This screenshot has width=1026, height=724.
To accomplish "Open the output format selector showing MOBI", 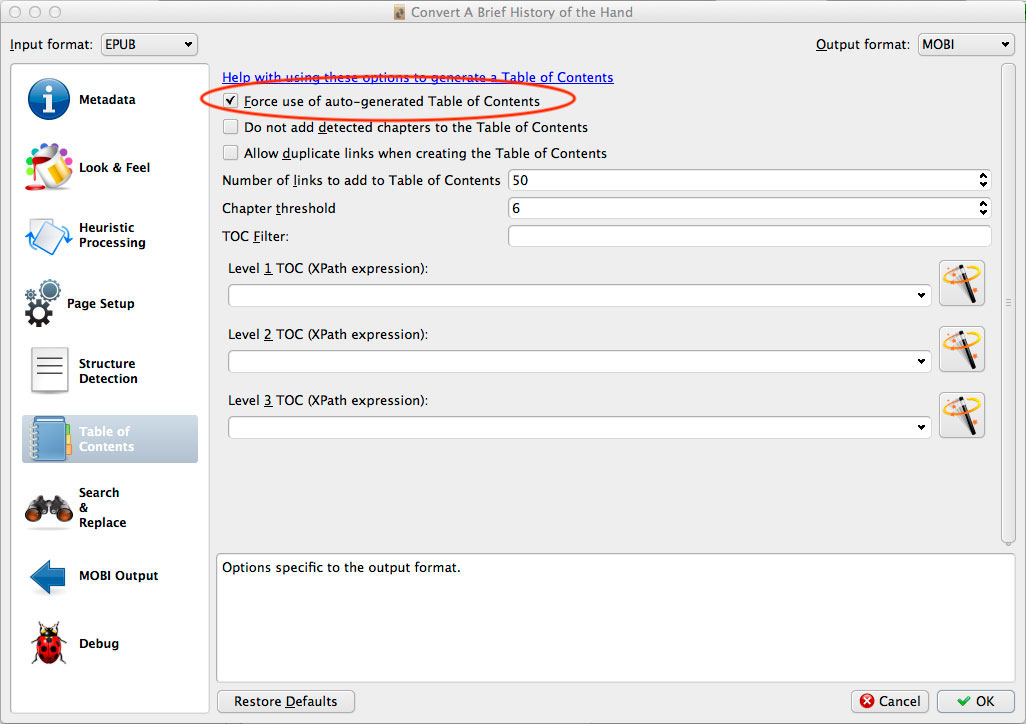I will 965,44.
